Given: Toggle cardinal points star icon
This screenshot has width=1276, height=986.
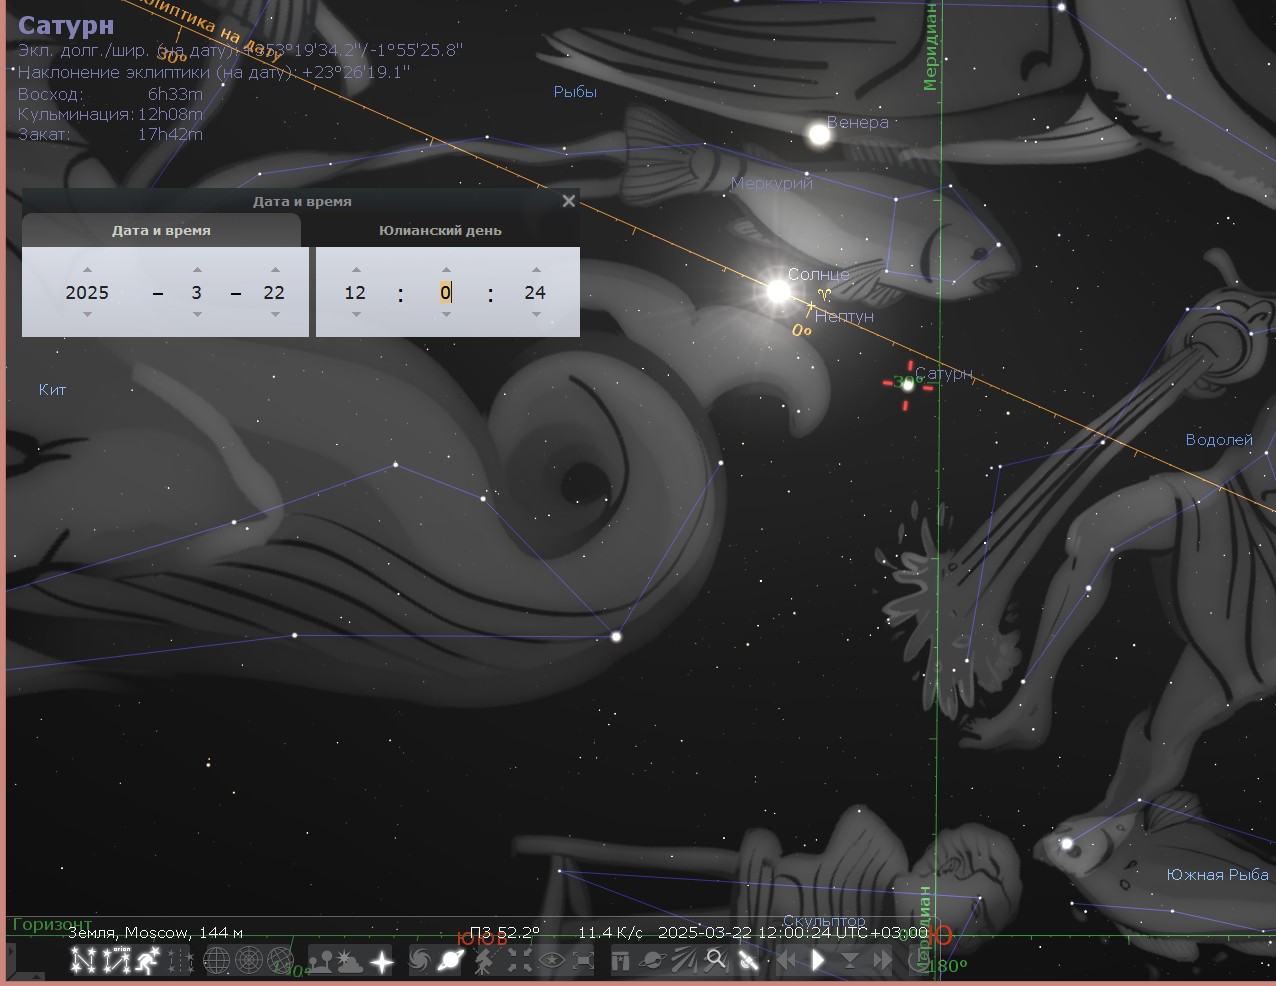Looking at the screenshot, I should pyautogui.click(x=382, y=961).
